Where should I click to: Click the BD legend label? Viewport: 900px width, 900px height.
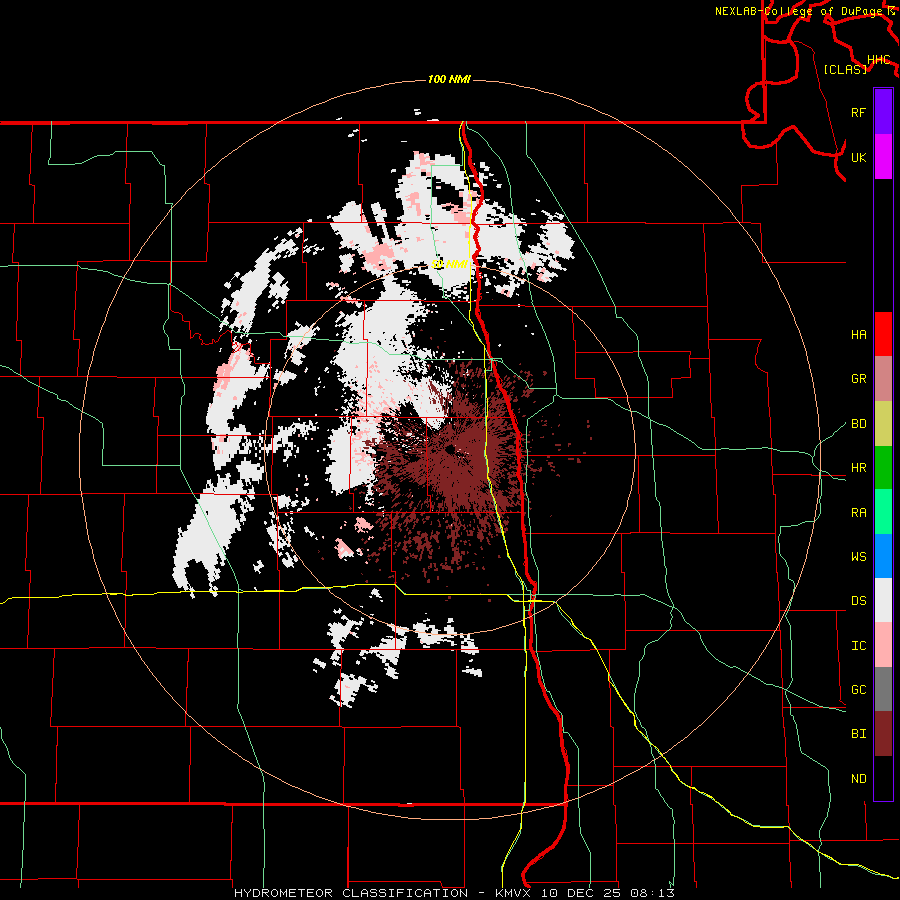click(x=858, y=424)
